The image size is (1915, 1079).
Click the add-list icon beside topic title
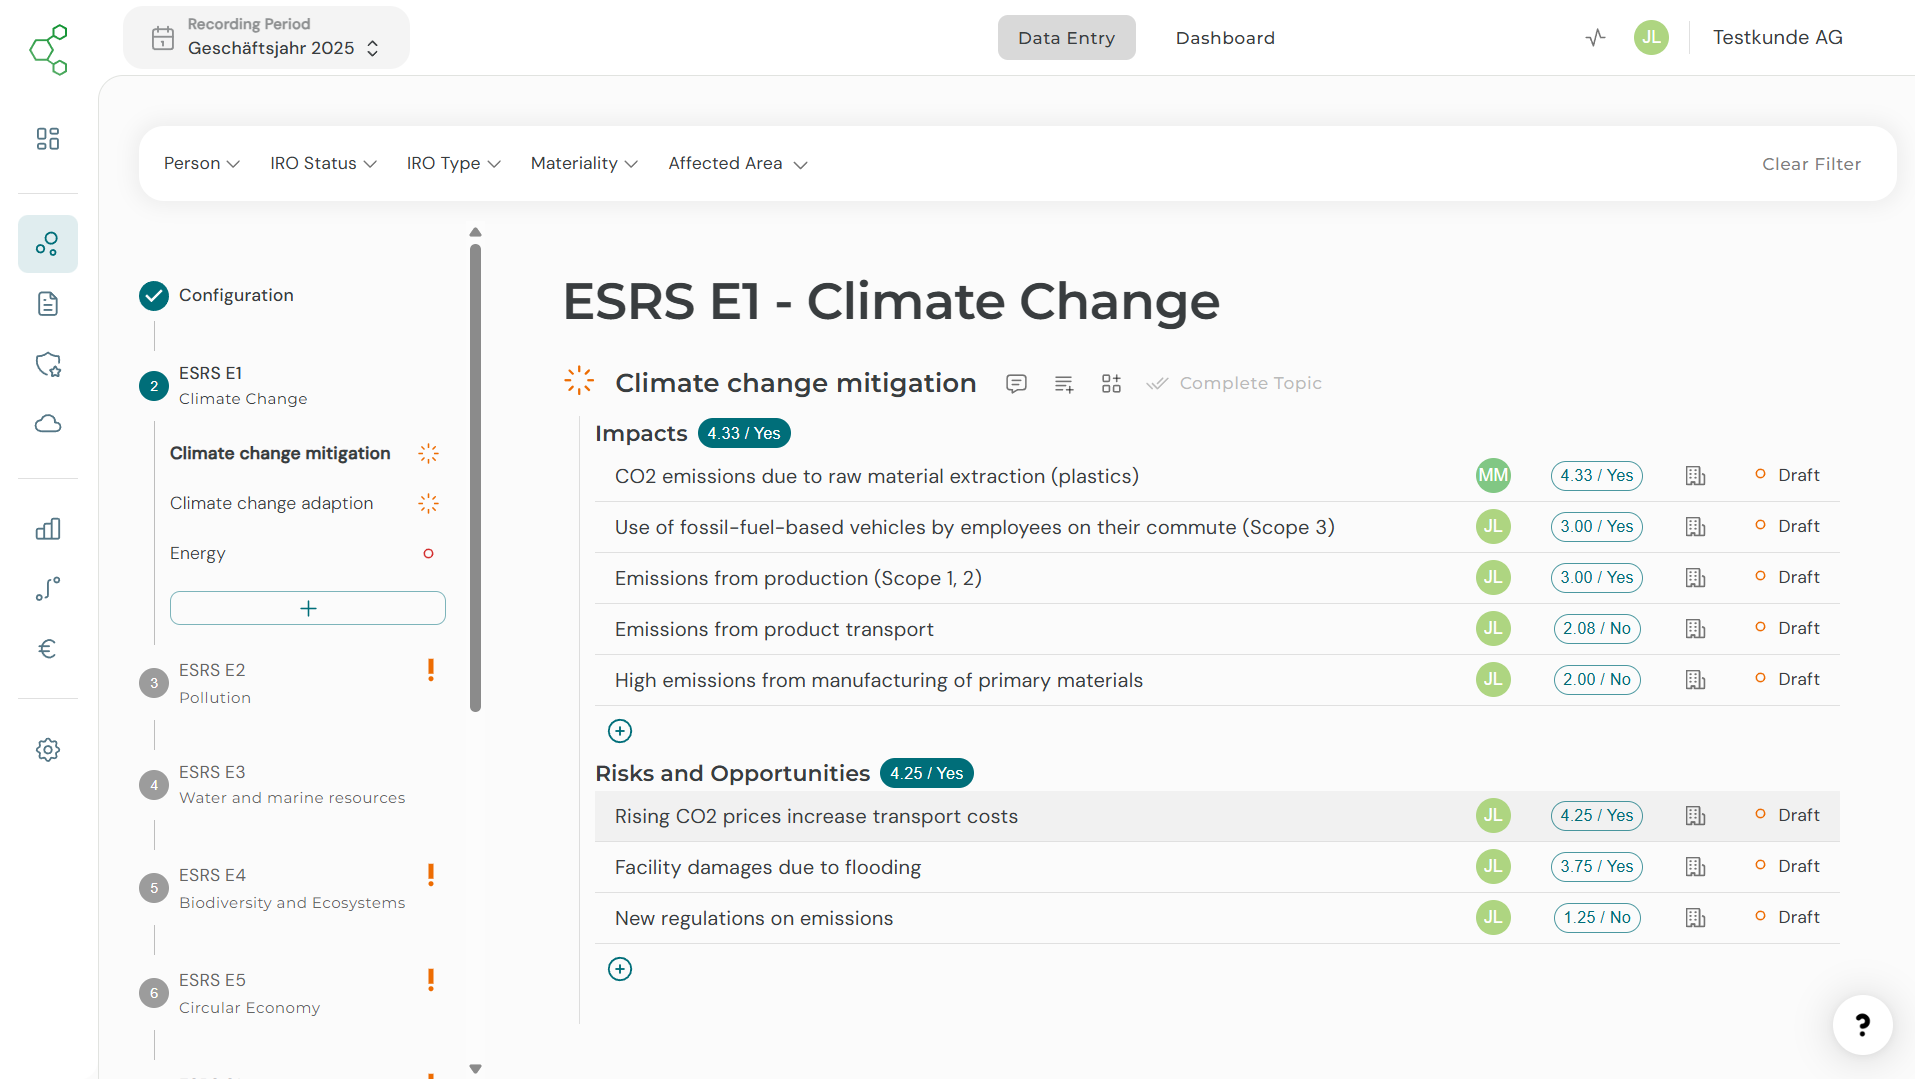tap(1064, 384)
